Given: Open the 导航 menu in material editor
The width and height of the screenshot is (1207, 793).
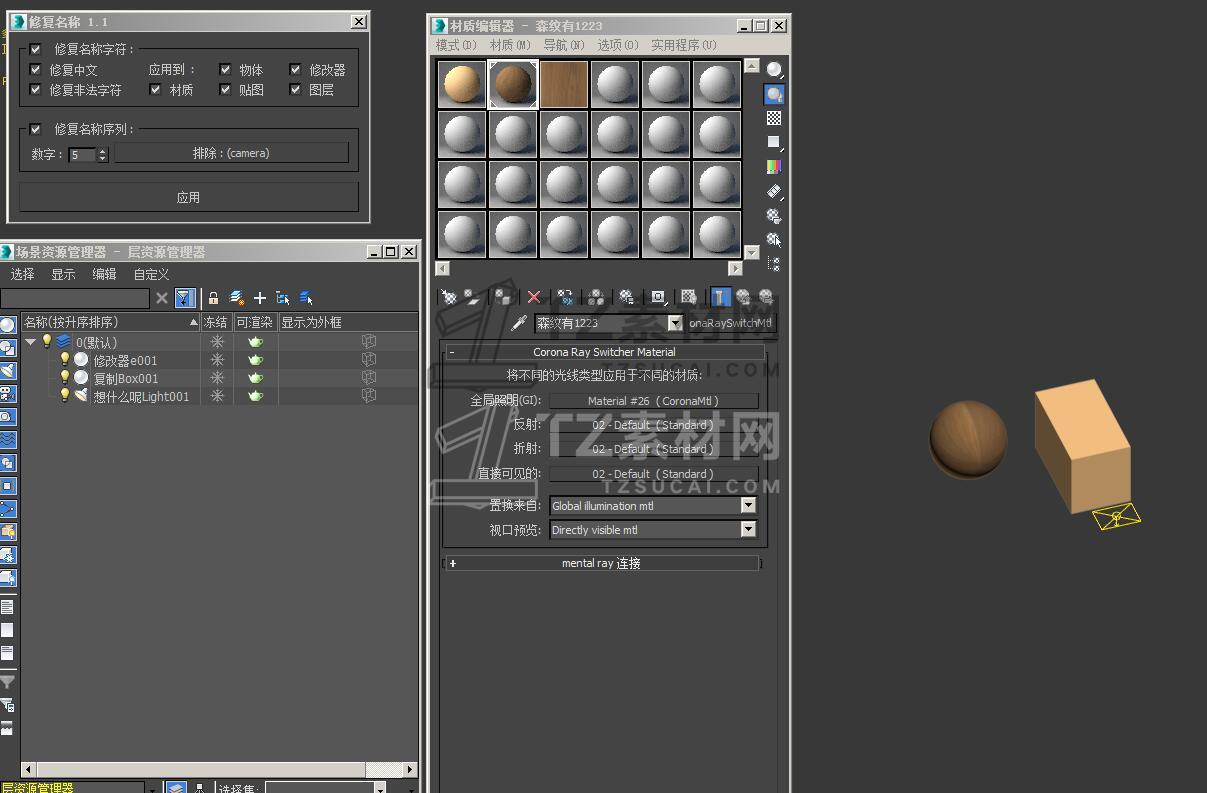Looking at the screenshot, I should pos(562,45).
